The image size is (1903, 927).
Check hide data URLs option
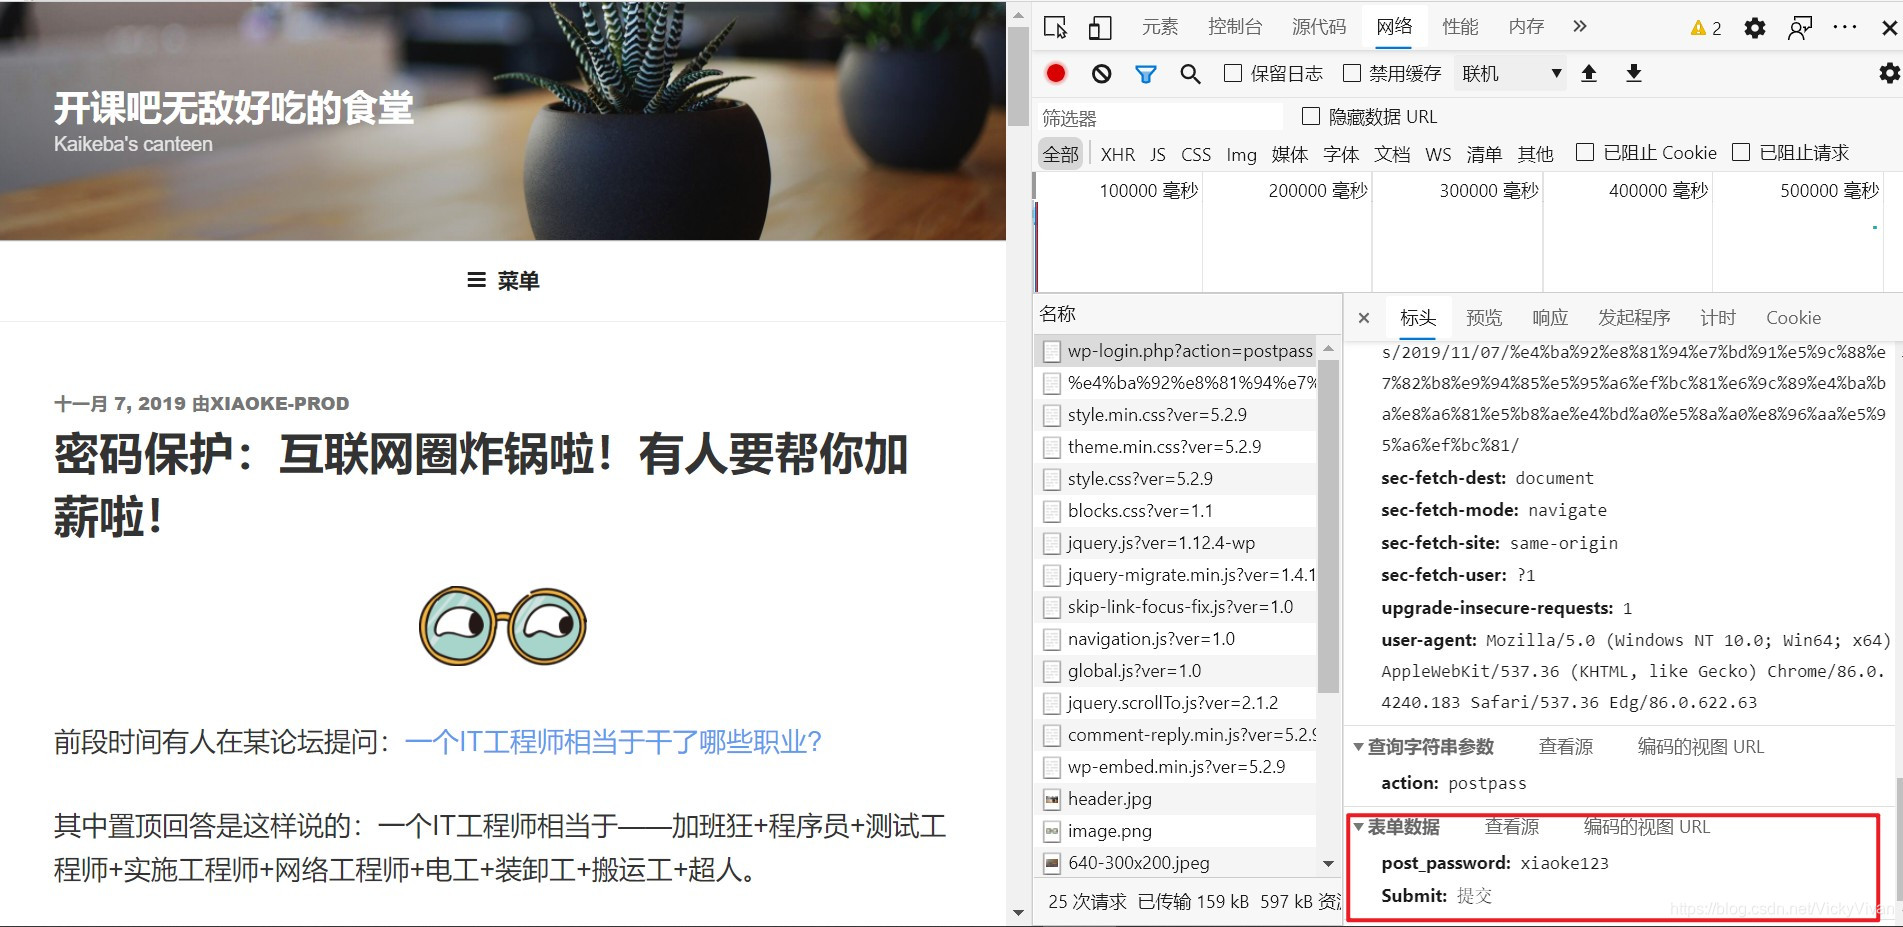(x=1311, y=116)
